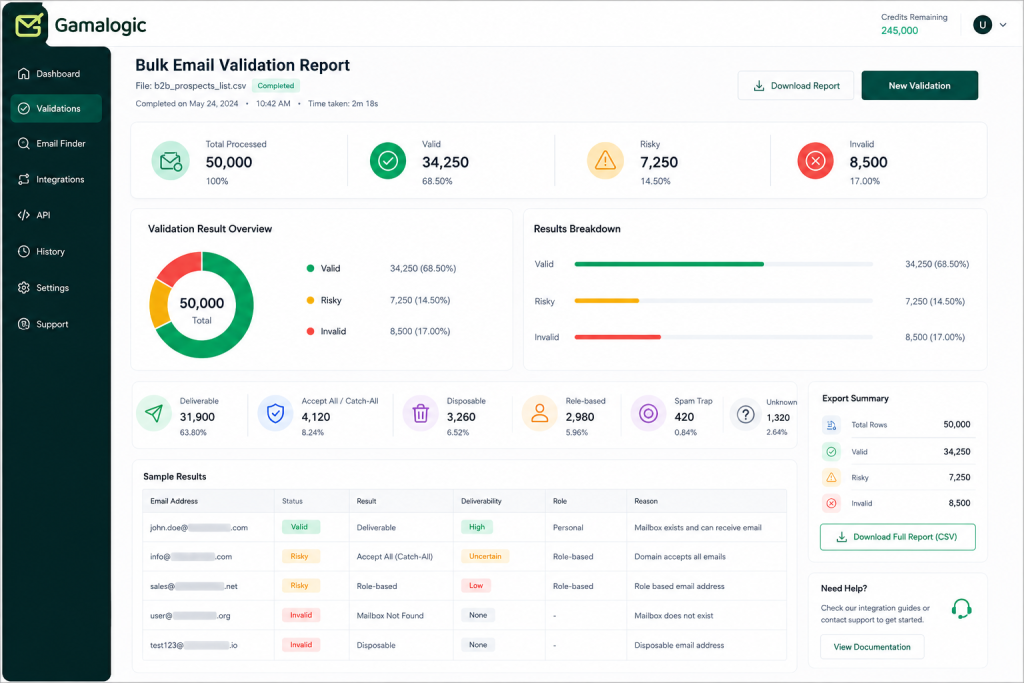1024x683 pixels.
Task: Click the Download Report button
Action: [x=795, y=86]
